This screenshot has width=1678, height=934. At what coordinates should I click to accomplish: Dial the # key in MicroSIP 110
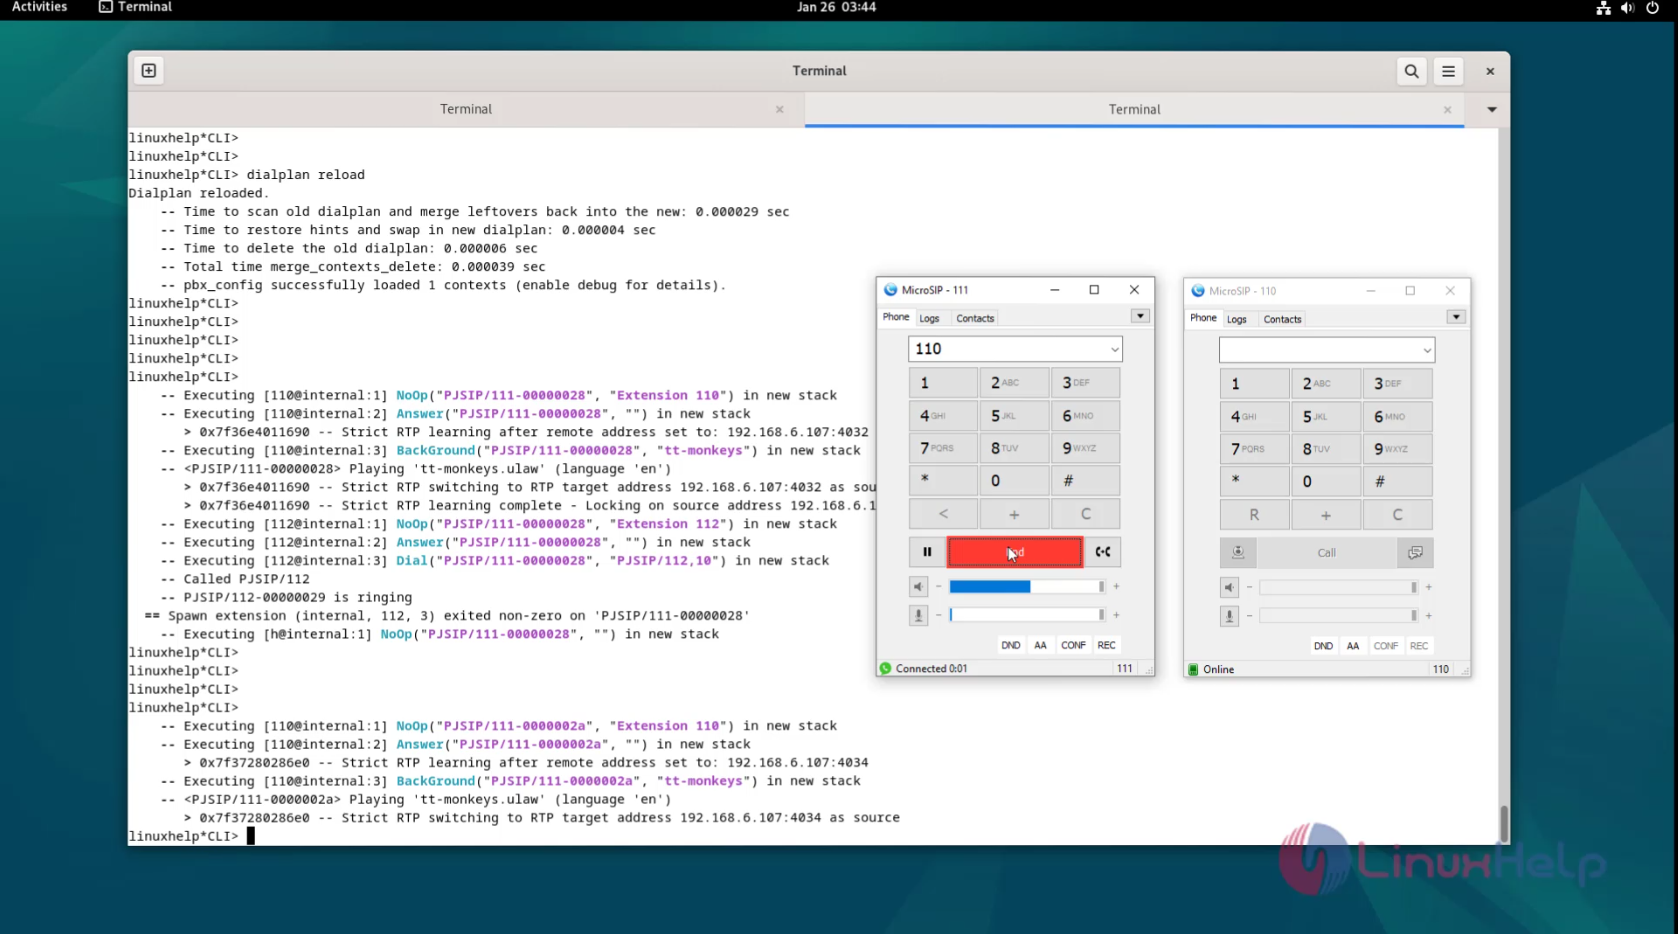(x=1397, y=482)
